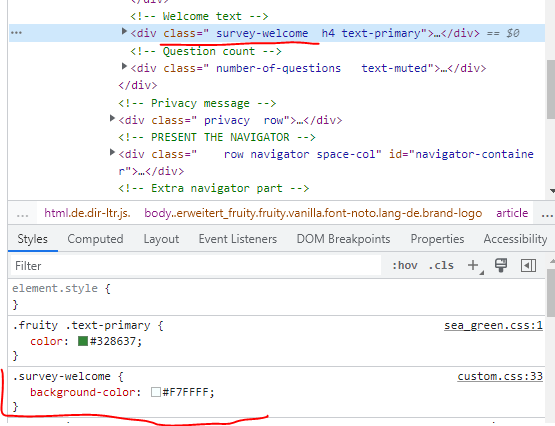Open color picker for #328637 swatch

[83, 341]
